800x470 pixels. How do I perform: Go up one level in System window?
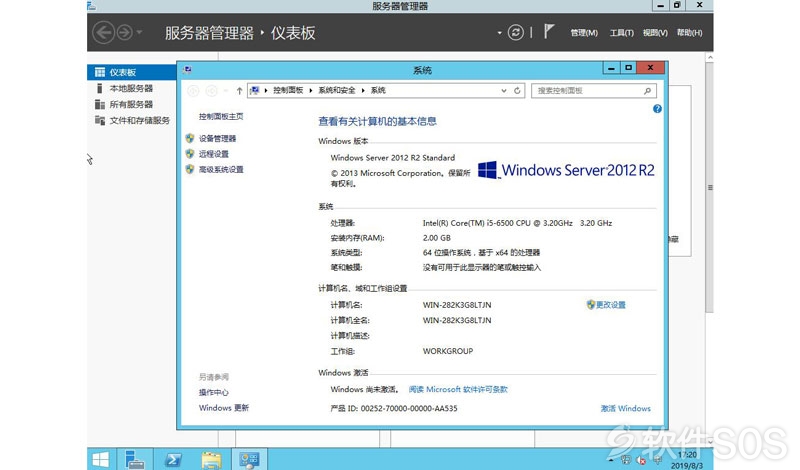pos(239,90)
